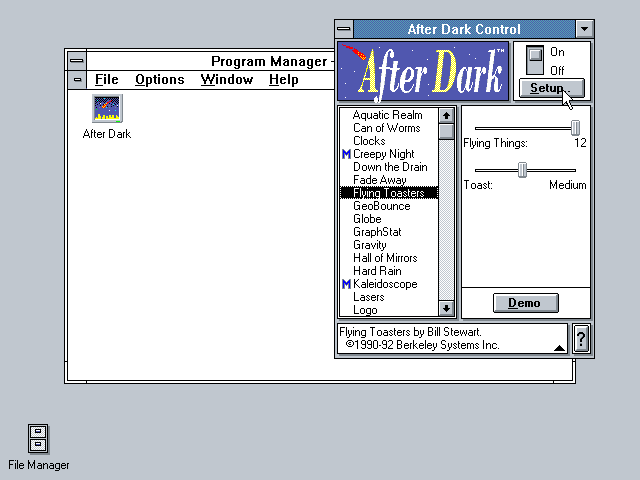Open the inner document control menu box
The height and width of the screenshot is (480, 640).
coord(77,80)
